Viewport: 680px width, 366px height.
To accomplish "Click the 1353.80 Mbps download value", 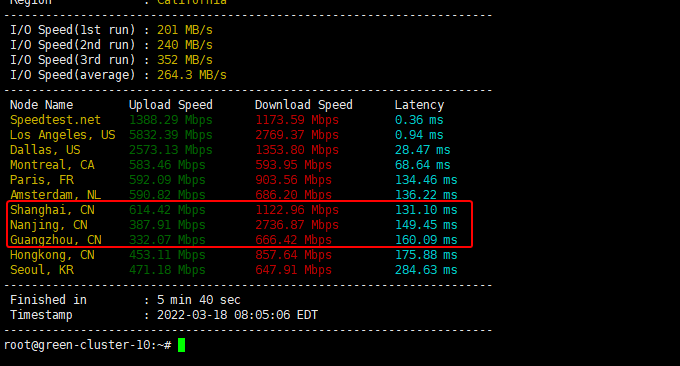I will click(297, 150).
